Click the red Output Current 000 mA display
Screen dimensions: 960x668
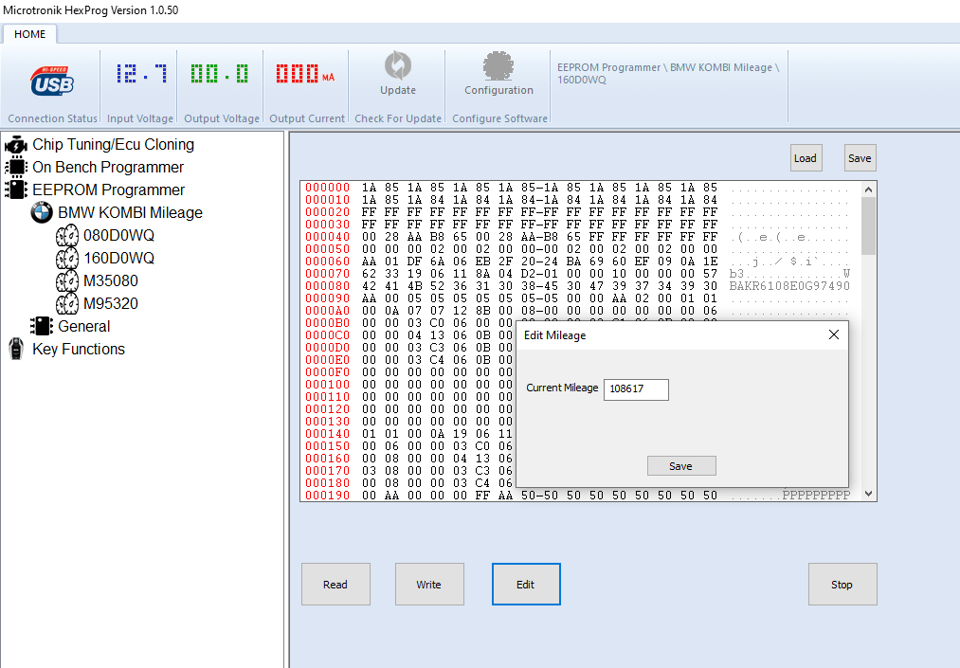coord(305,74)
